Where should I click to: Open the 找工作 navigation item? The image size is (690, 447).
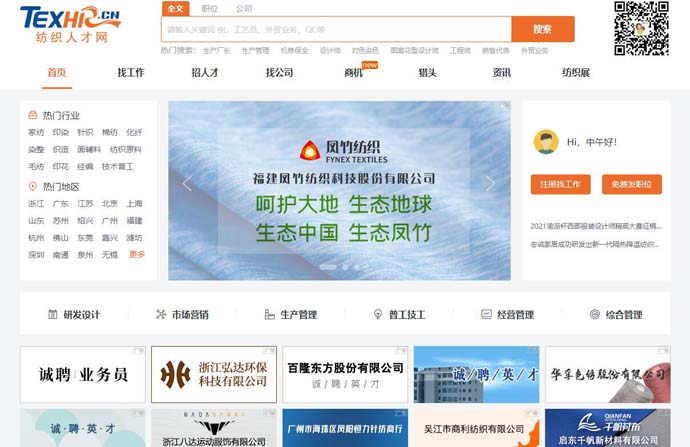pos(131,73)
